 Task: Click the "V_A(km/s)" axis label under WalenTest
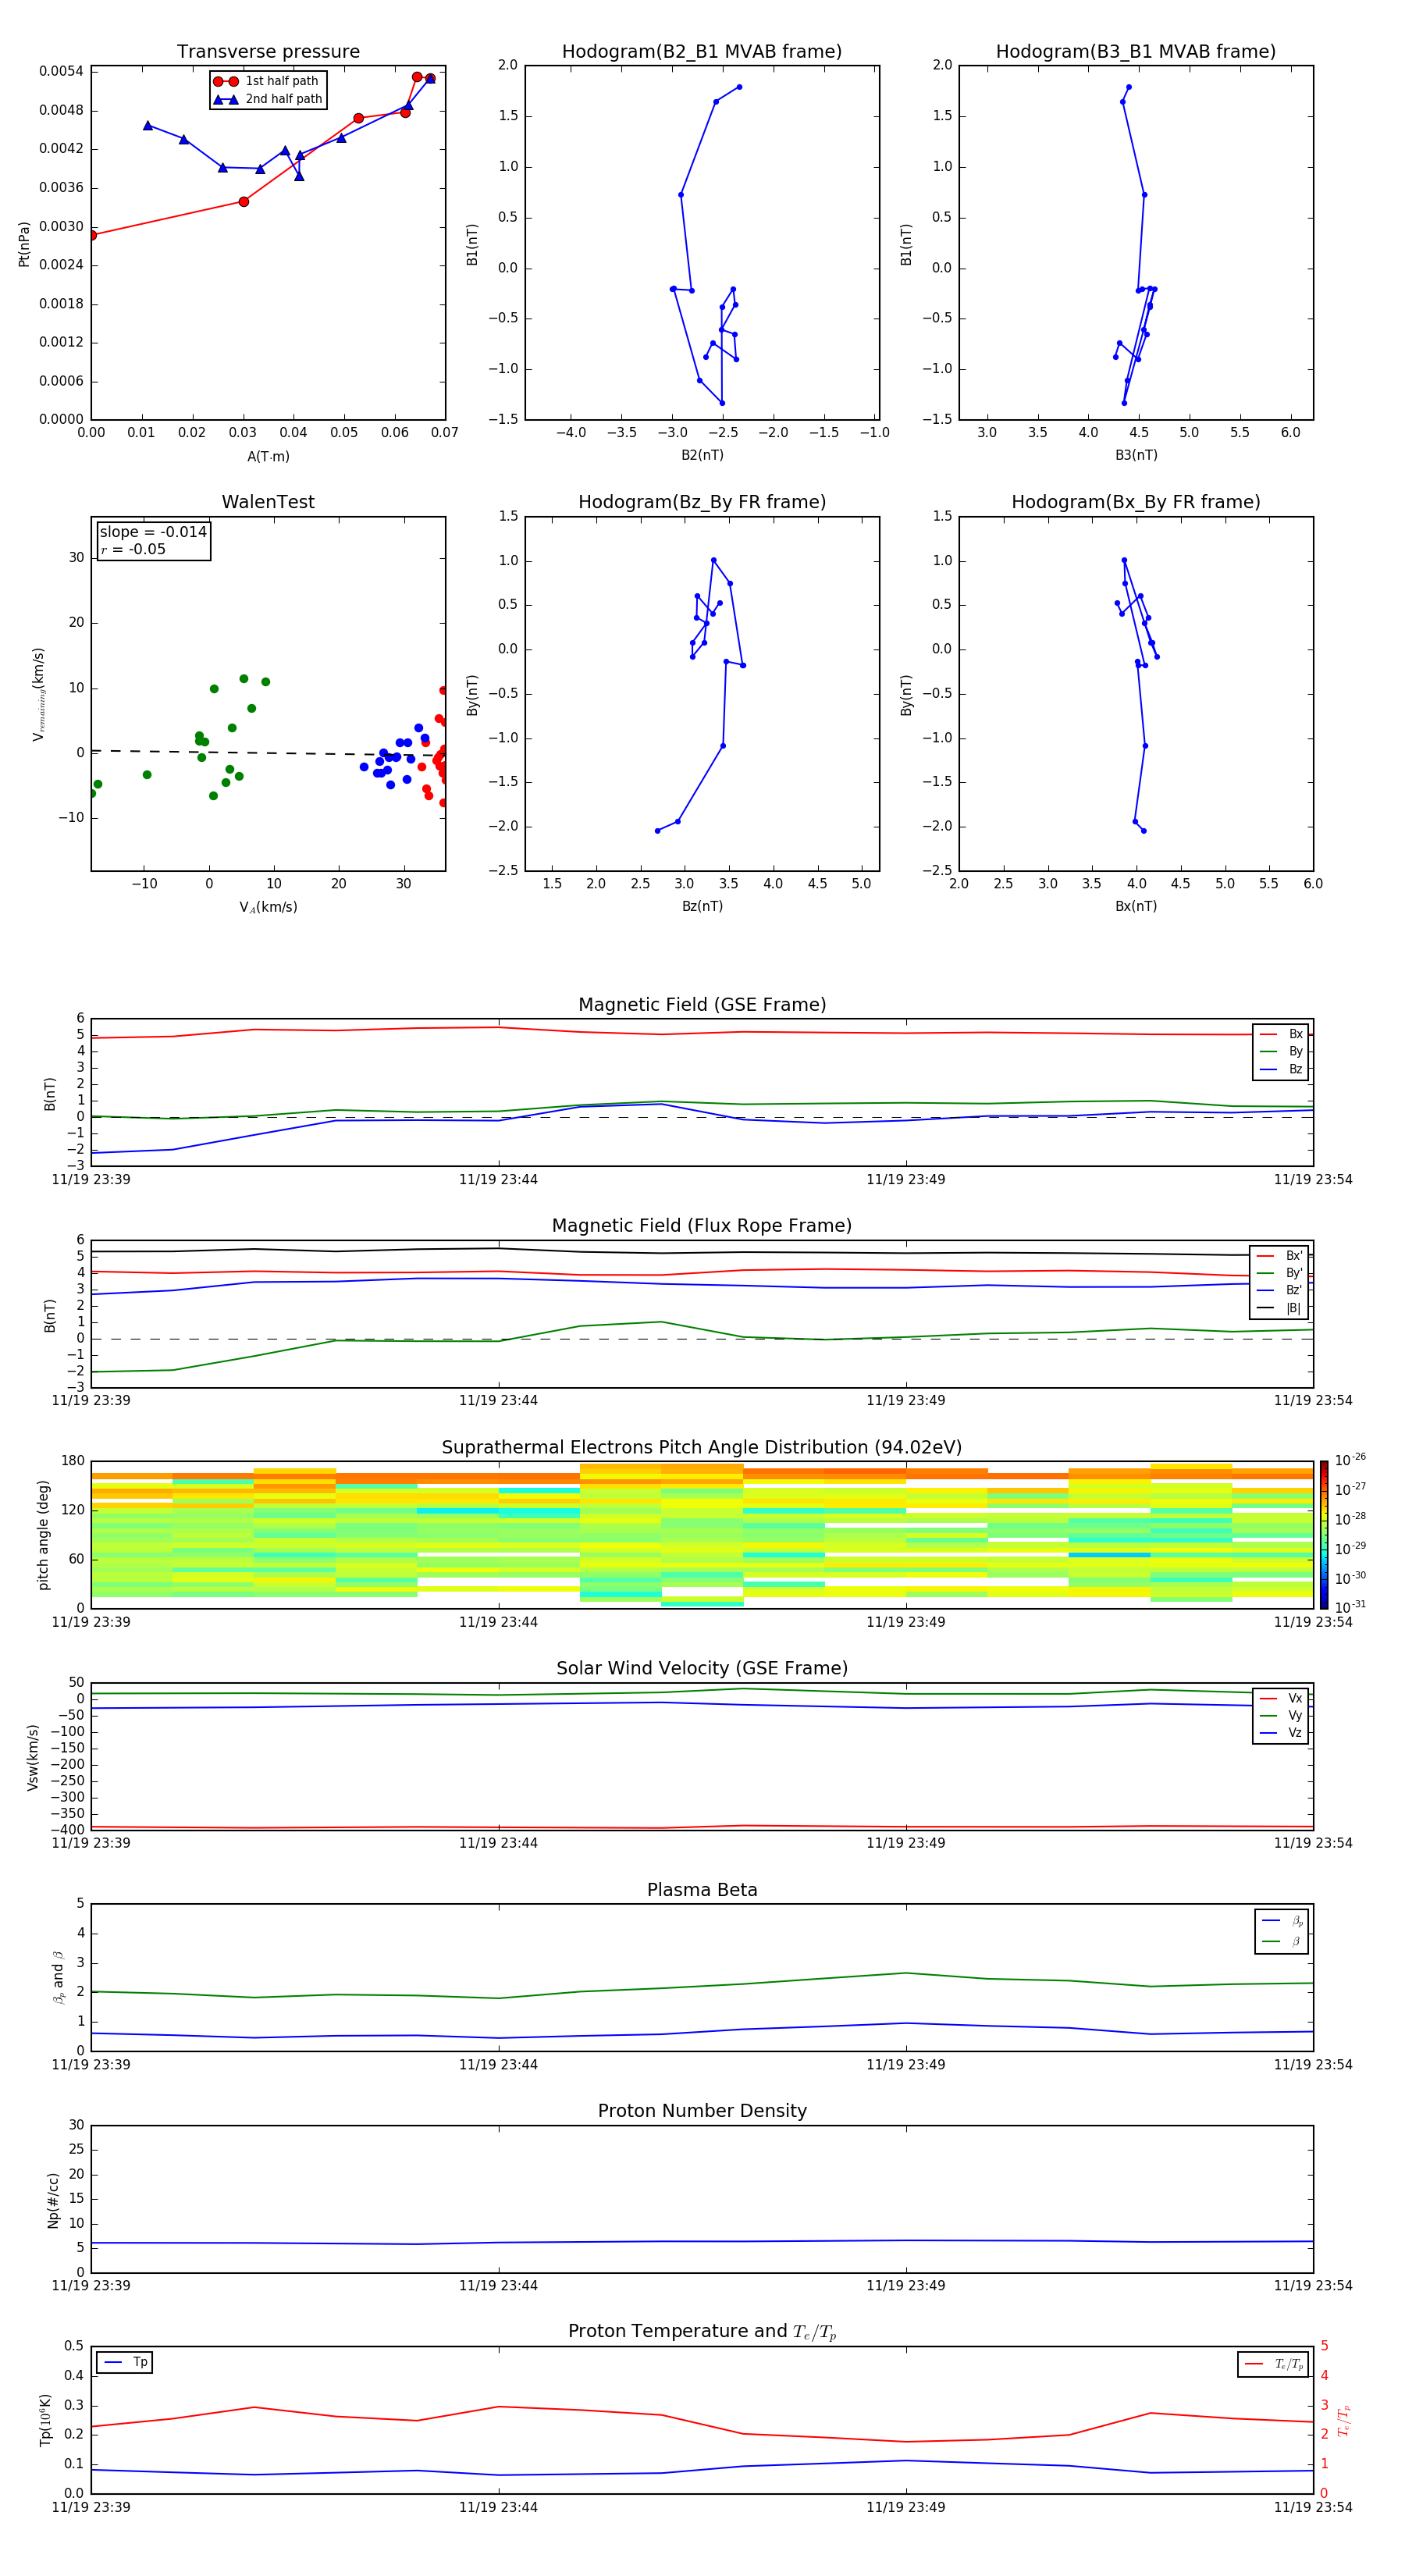pos(268,907)
